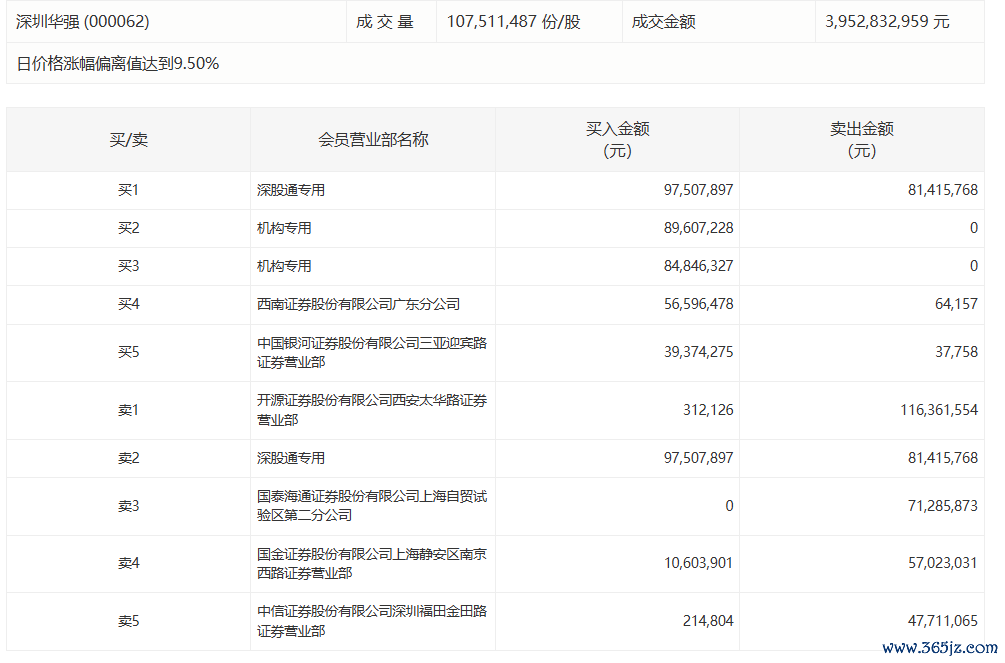Select the 买3 row label
This screenshot has height=663, width=1005.
pos(129,266)
